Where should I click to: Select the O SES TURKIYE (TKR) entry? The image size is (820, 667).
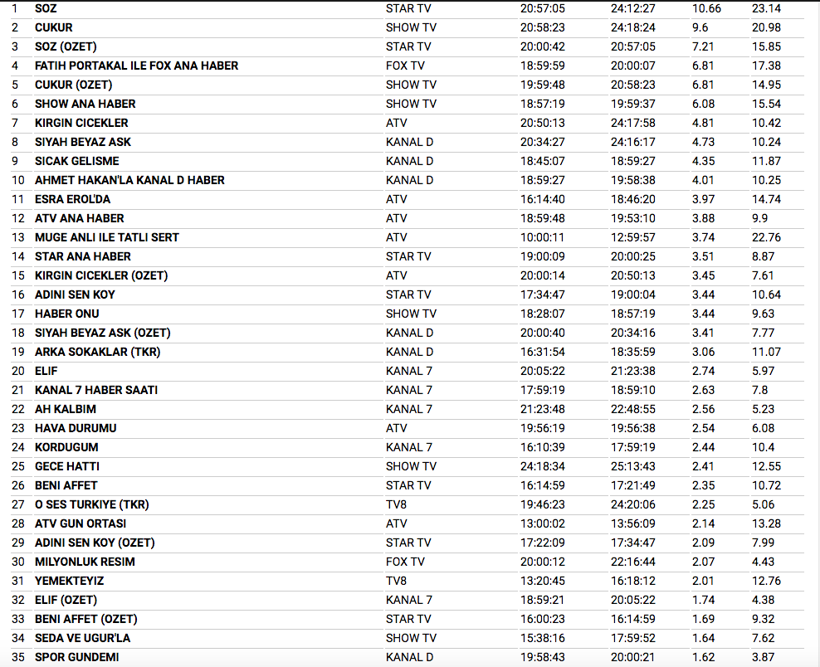(92, 505)
